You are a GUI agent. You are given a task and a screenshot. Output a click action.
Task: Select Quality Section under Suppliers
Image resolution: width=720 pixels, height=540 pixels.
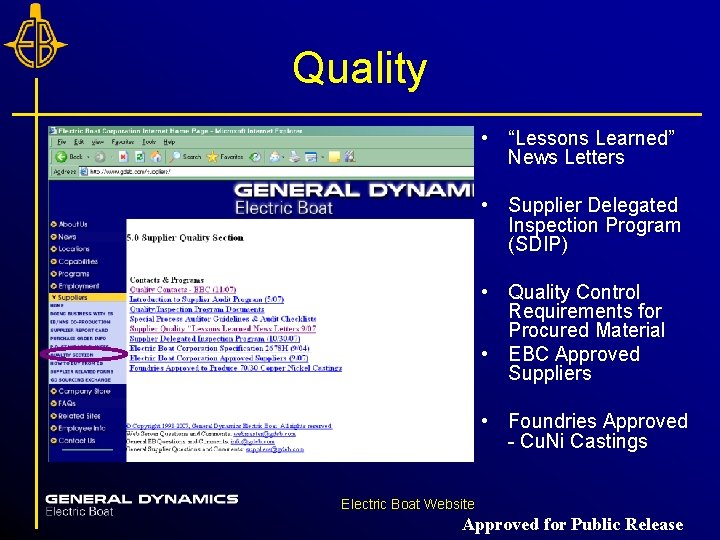click(72, 355)
